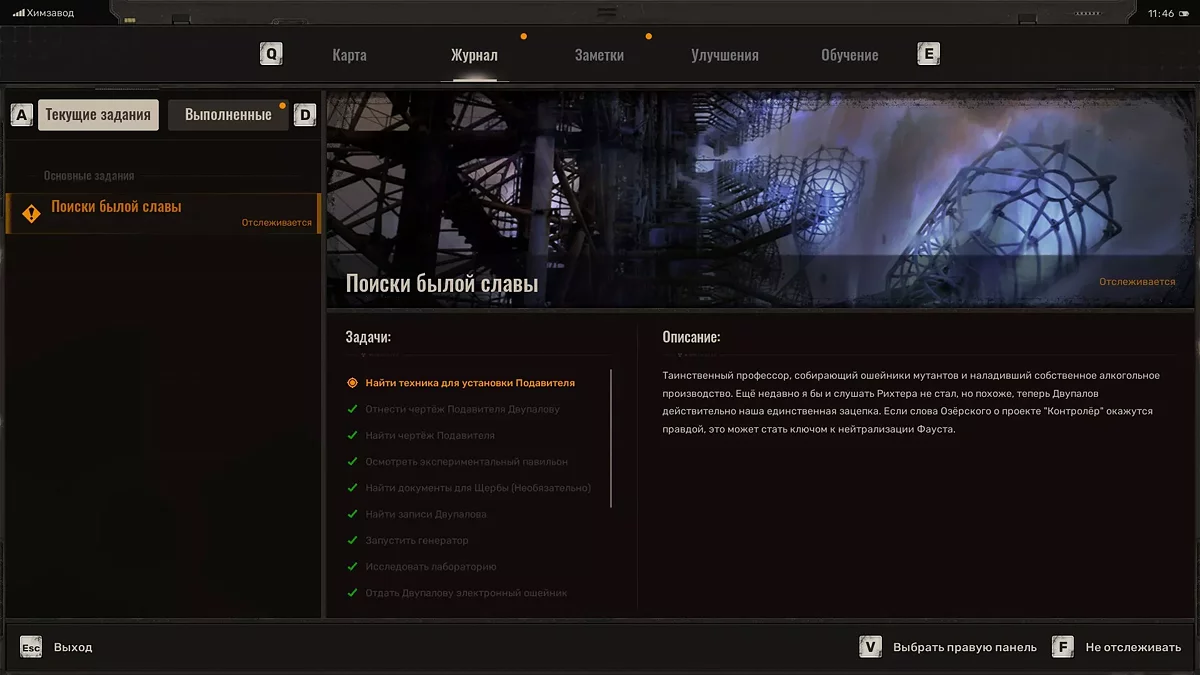Image resolution: width=1200 pixels, height=675 pixels.
Task: Click the task list vertical scrollbar
Action: point(611,438)
